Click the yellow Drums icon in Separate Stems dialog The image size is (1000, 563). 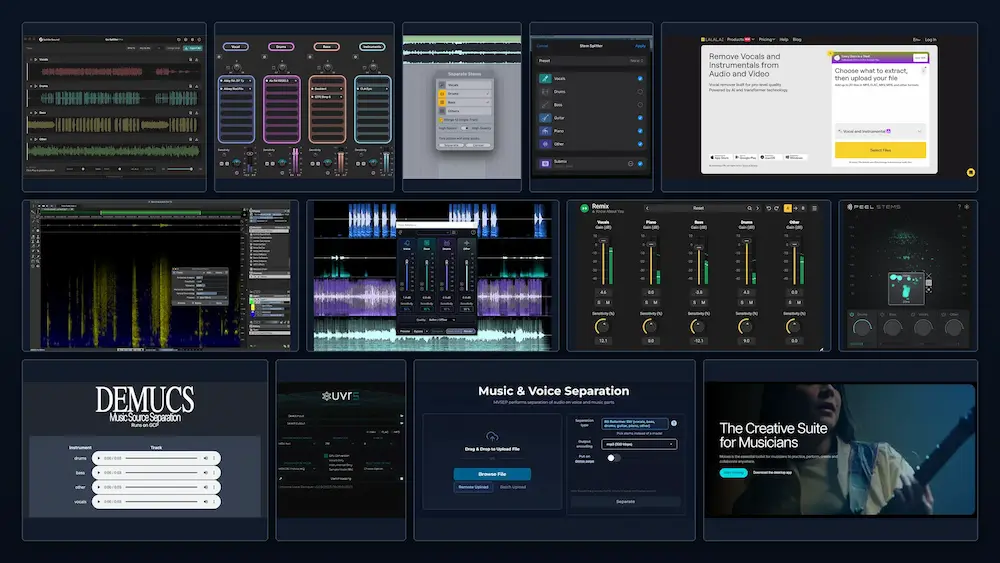coord(441,94)
